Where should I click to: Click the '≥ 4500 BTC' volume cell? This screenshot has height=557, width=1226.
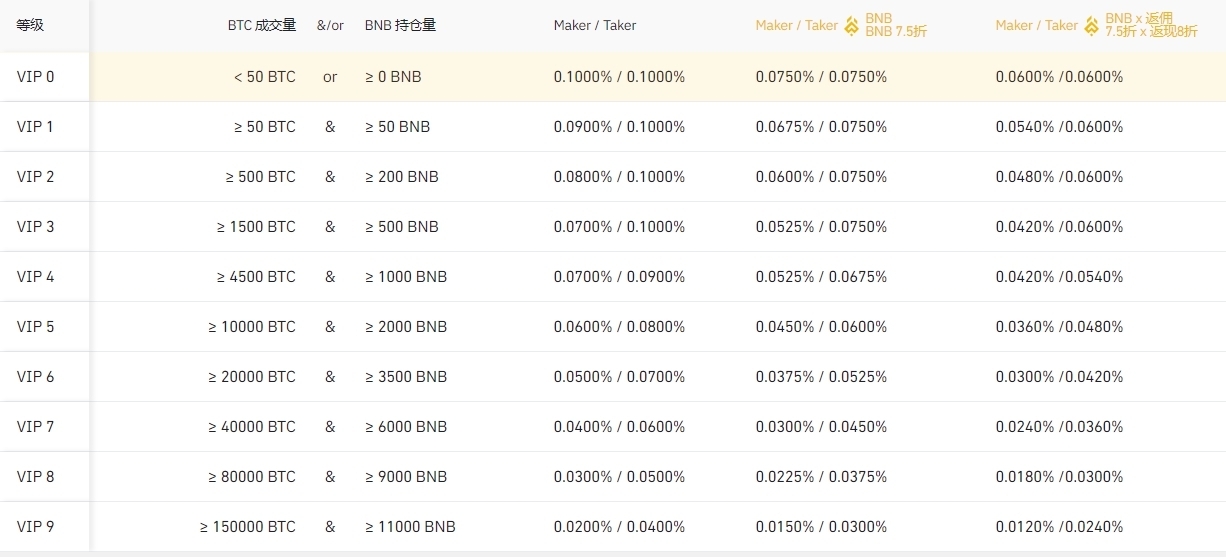[256, 277]
